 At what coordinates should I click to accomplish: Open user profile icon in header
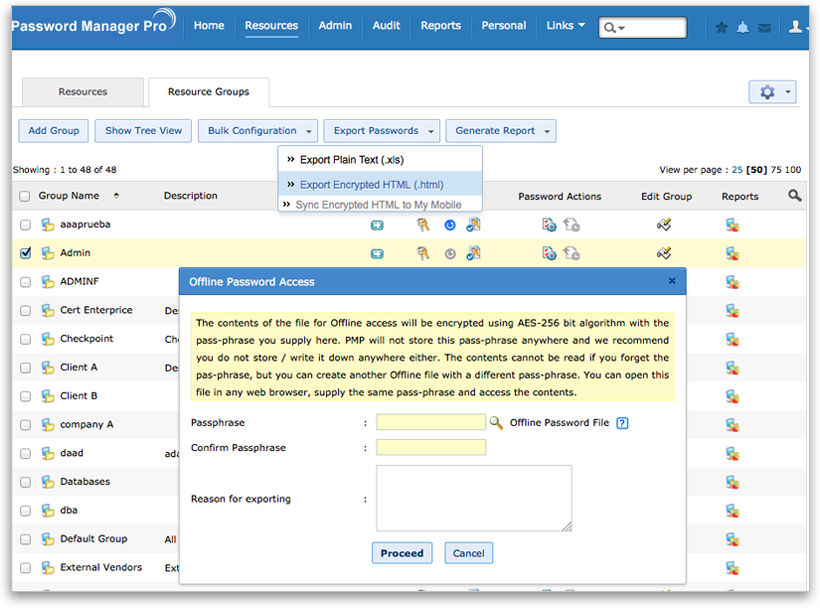click(x=795, y=27)
